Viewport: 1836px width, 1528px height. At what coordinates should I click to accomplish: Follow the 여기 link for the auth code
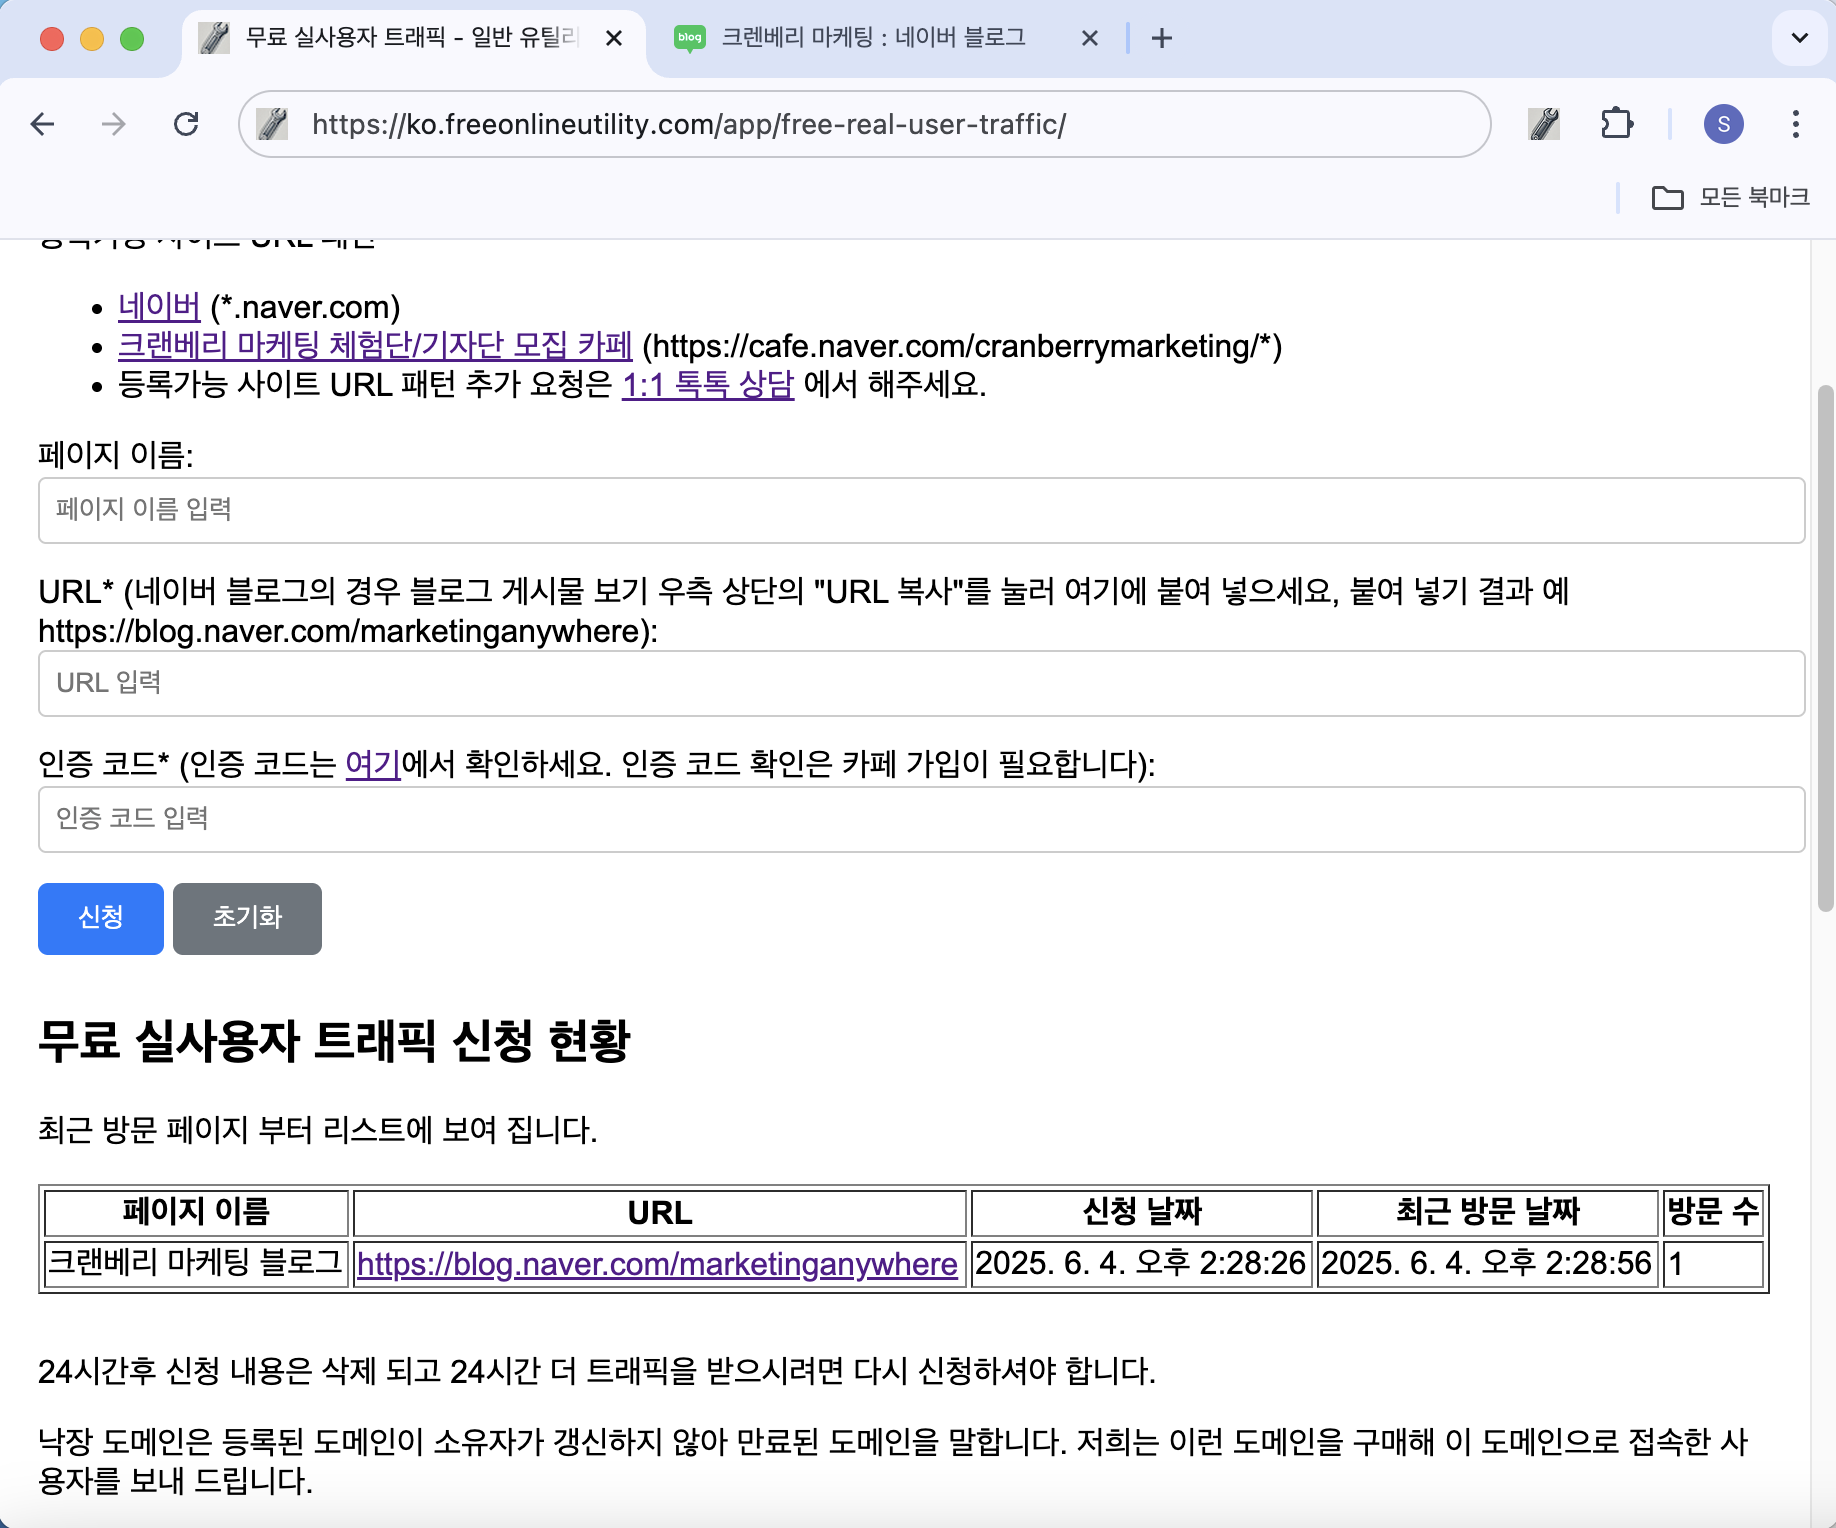pyautogui.click(x=373, y=765)
